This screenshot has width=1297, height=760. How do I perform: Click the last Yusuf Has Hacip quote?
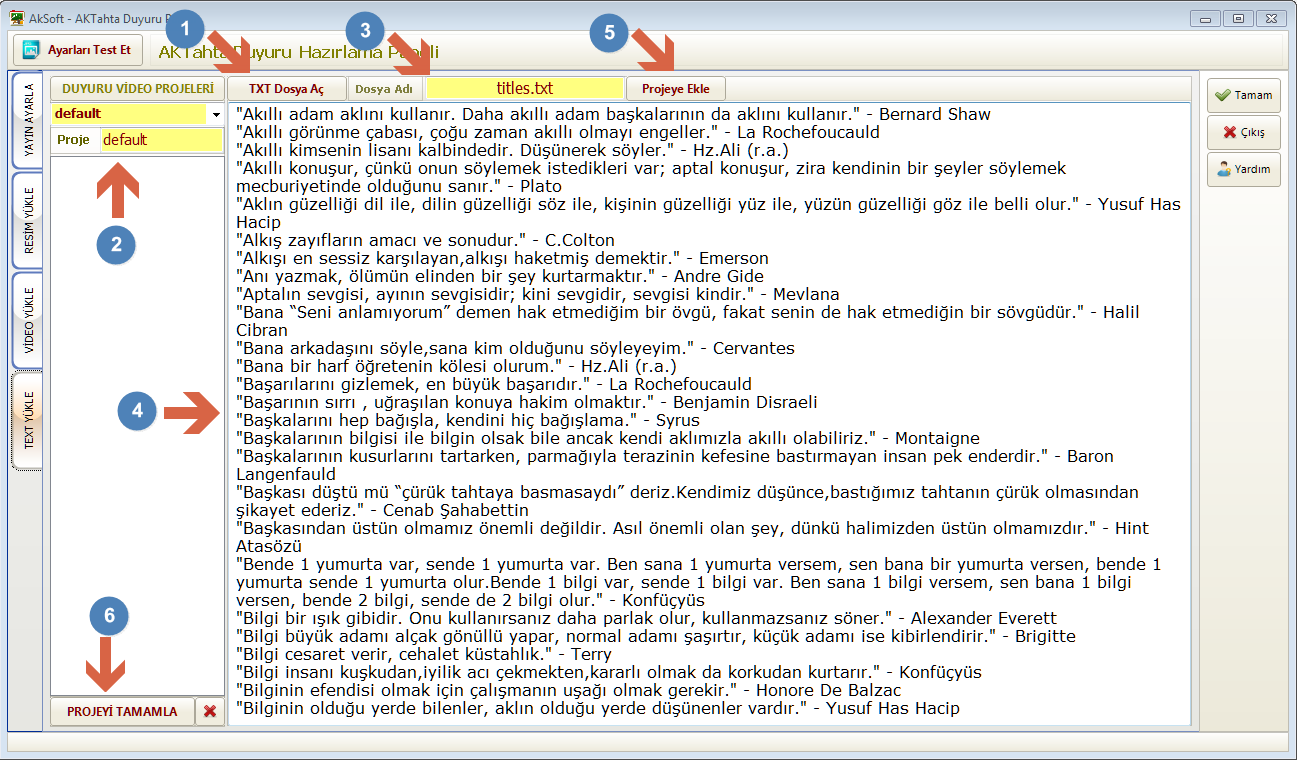tap(597, 708)
